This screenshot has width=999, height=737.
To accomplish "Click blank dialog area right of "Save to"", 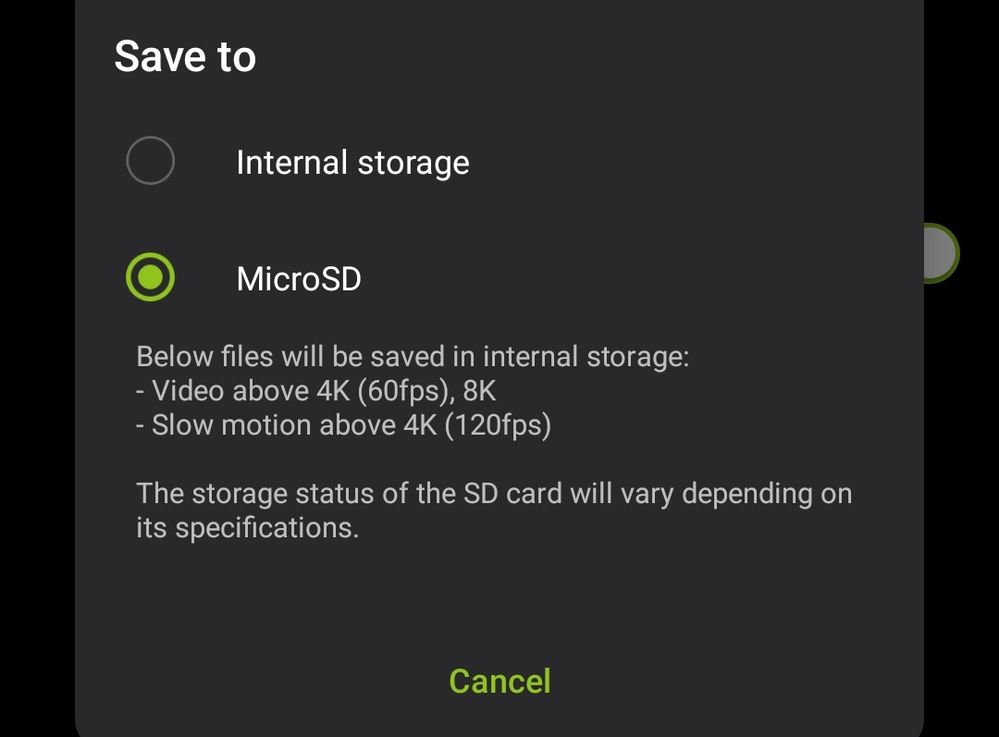I will (600, 56).
